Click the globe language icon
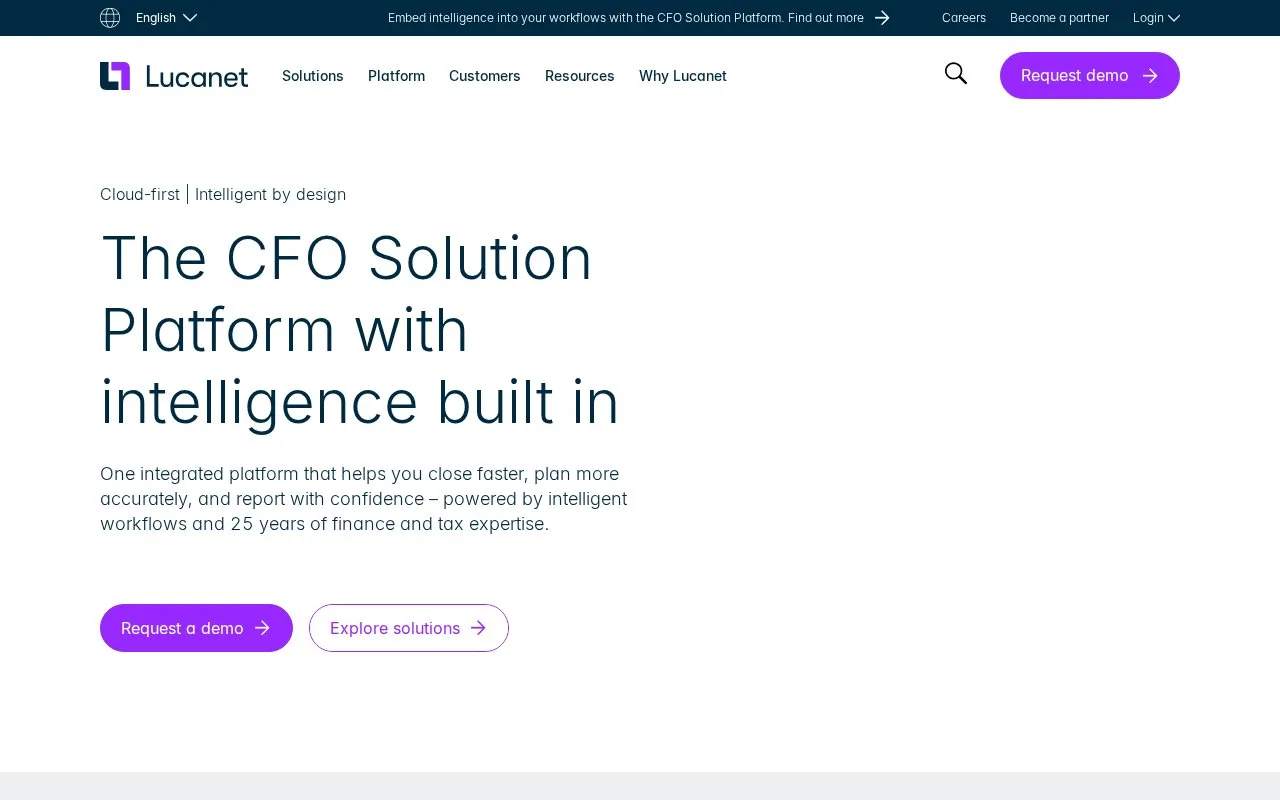This screenshot has width=1280, height=800. (x=110, y=18)
